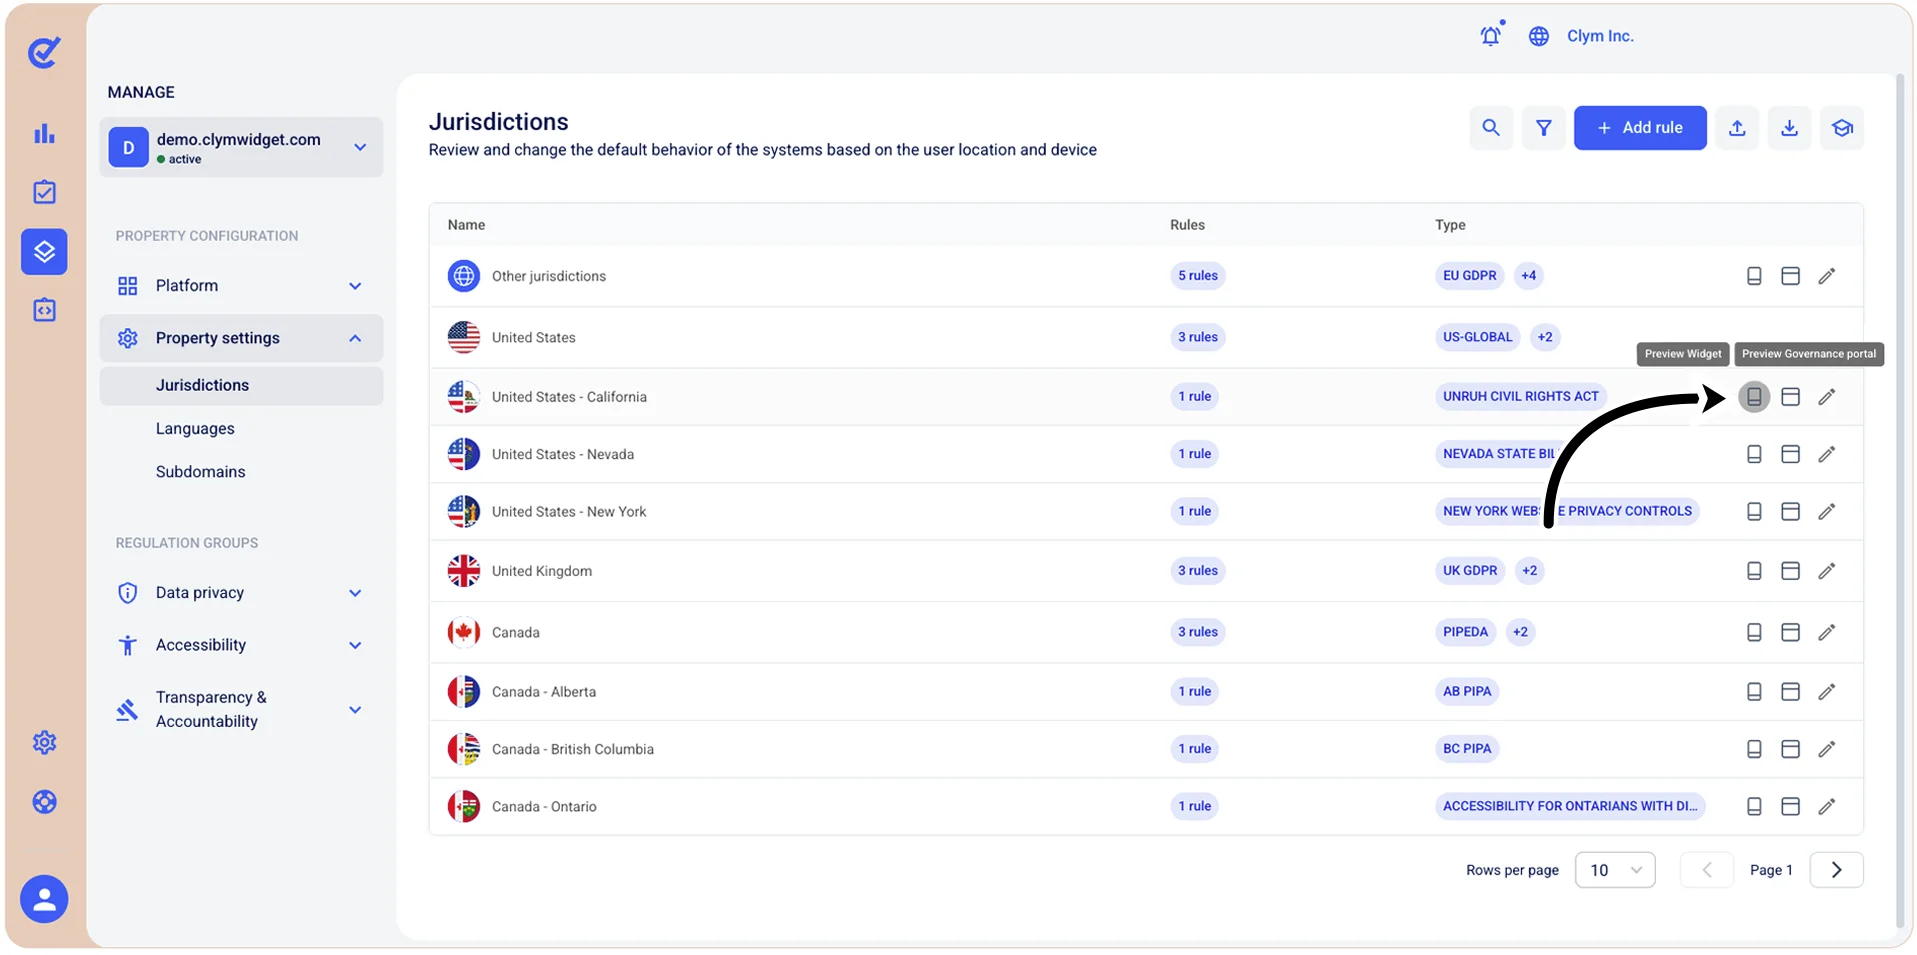Image resolution: width=1917 pixels, height=955 pixels.
Task: Click the +4 badge for Other jurisdictions
Action: click(1528, 276)
